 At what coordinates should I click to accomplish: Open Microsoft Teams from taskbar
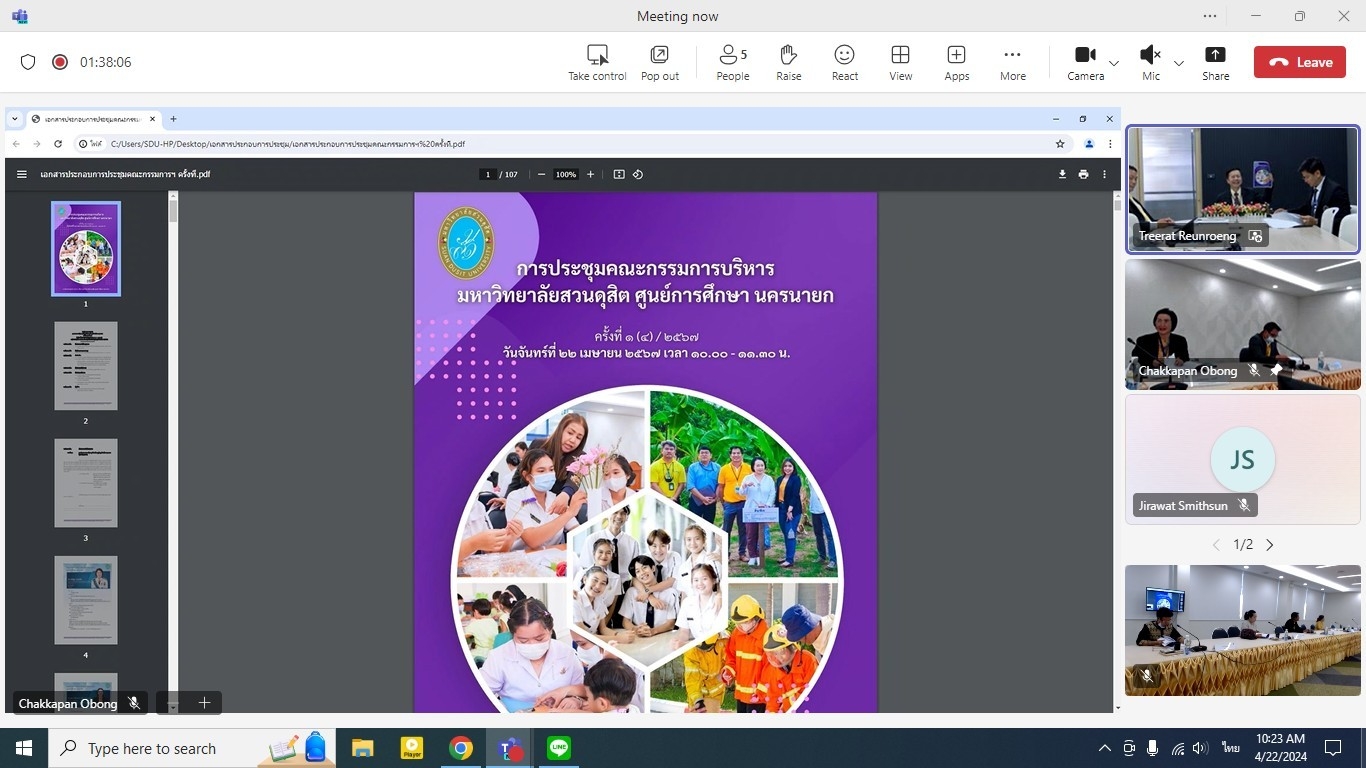pyautogui.click(x=509, y=748)
